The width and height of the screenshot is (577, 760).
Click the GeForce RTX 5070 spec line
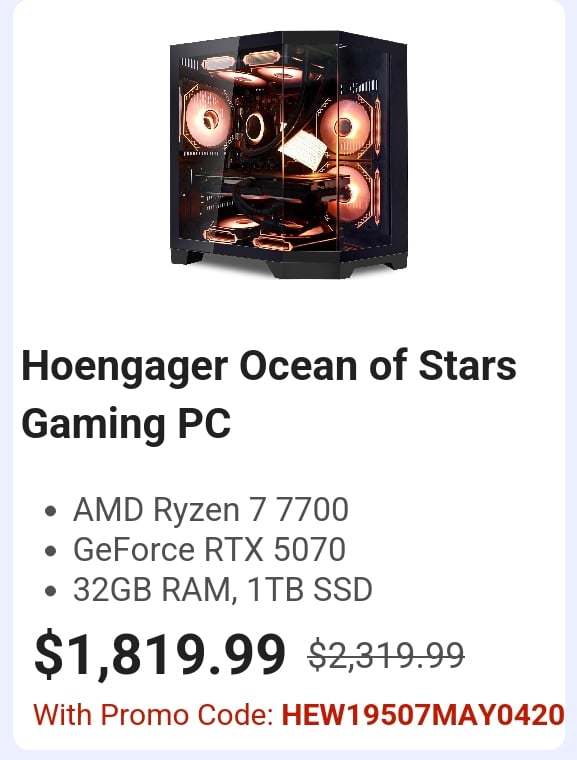click(209, 550)
